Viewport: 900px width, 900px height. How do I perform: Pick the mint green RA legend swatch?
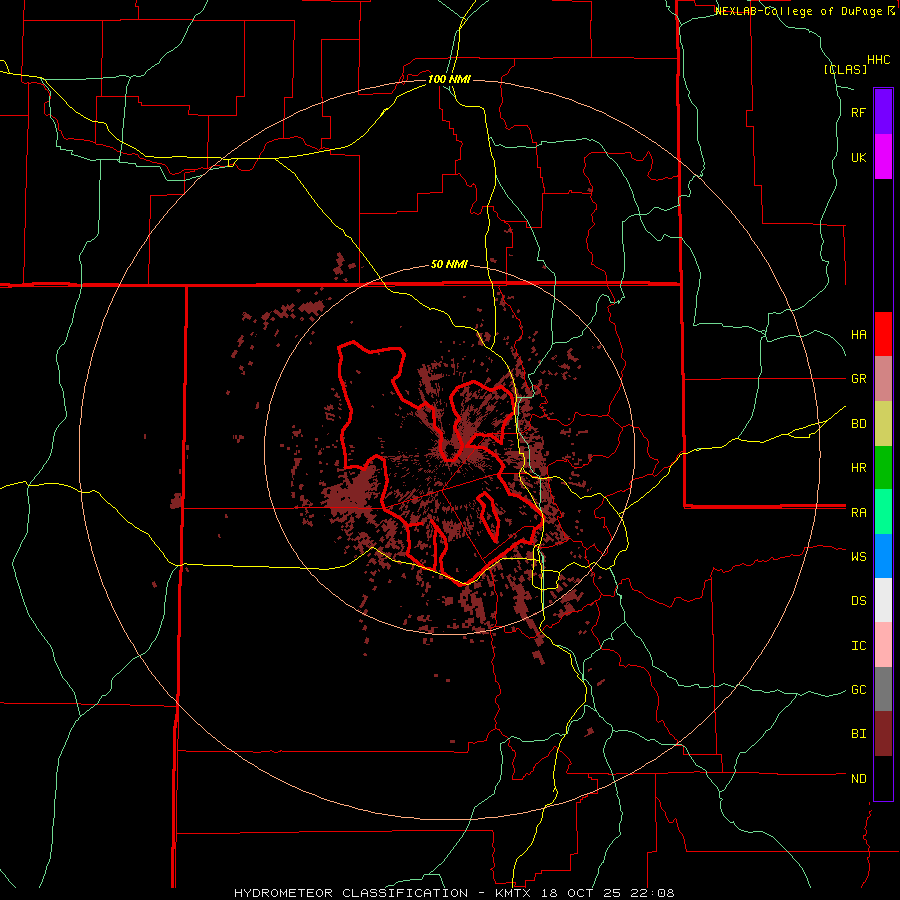(883, 512)
